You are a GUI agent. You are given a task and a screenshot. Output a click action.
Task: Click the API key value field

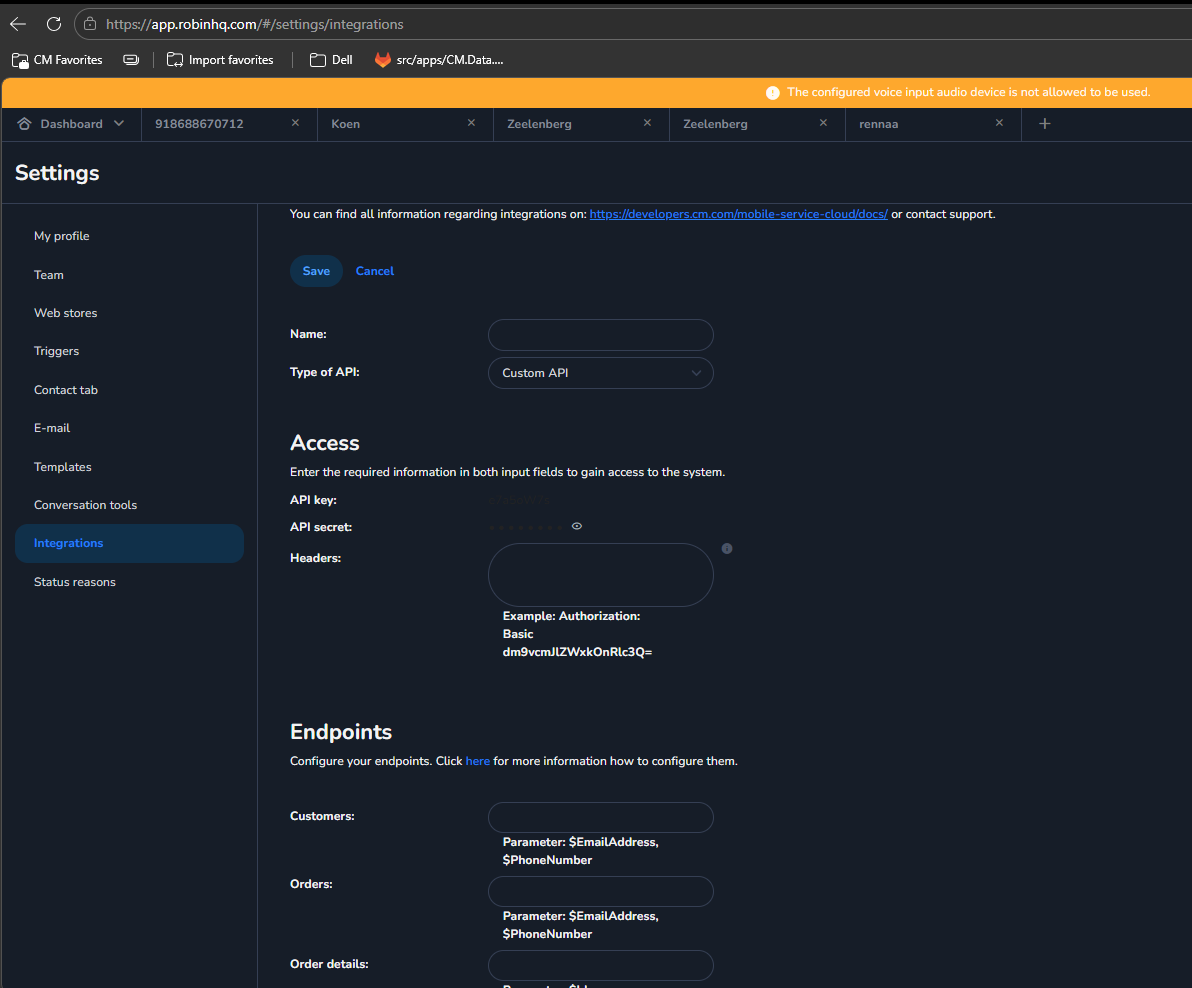click(520, 500)
